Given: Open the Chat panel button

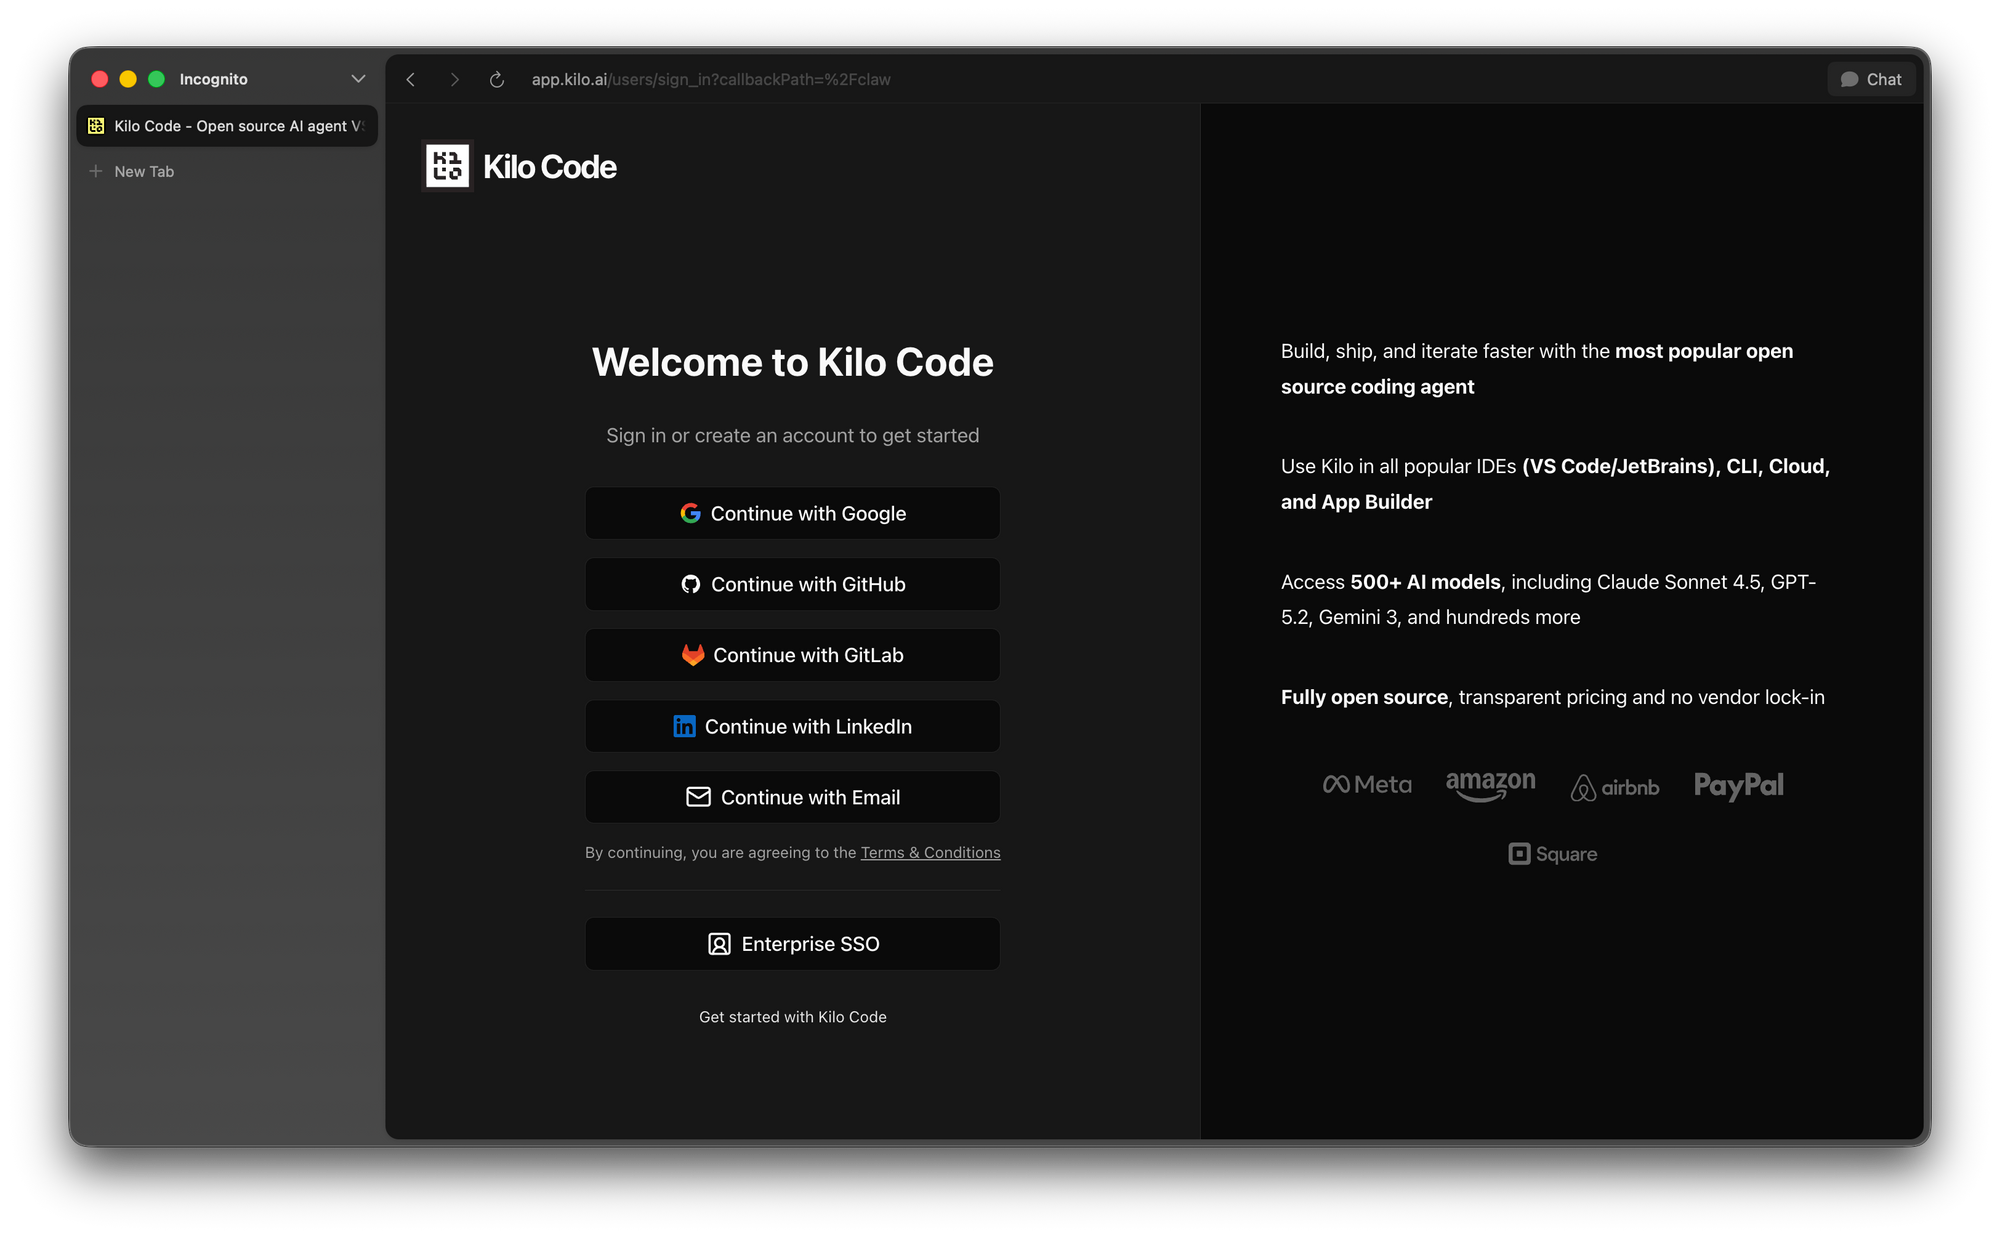Looking at the screenshot, I should point(1871,79).
